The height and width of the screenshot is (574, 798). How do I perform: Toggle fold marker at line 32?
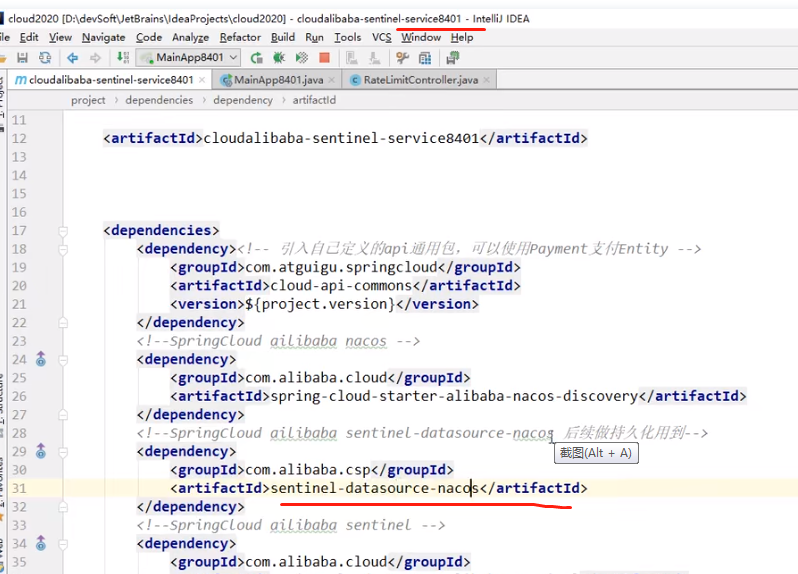[x=63, y=507]
